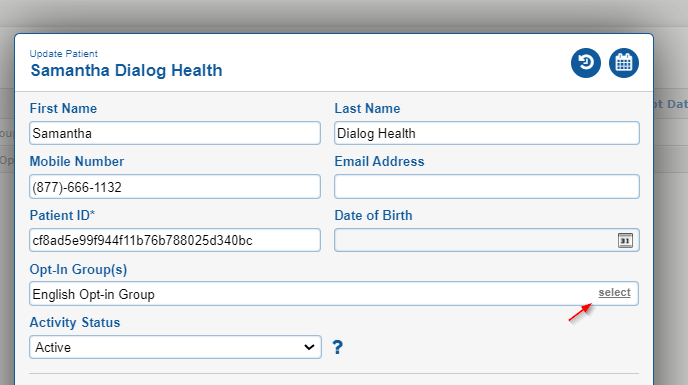This screenshot has height=385, width=688.
Task: Click the Activity Status help question mark
Action: coord(337,347)
